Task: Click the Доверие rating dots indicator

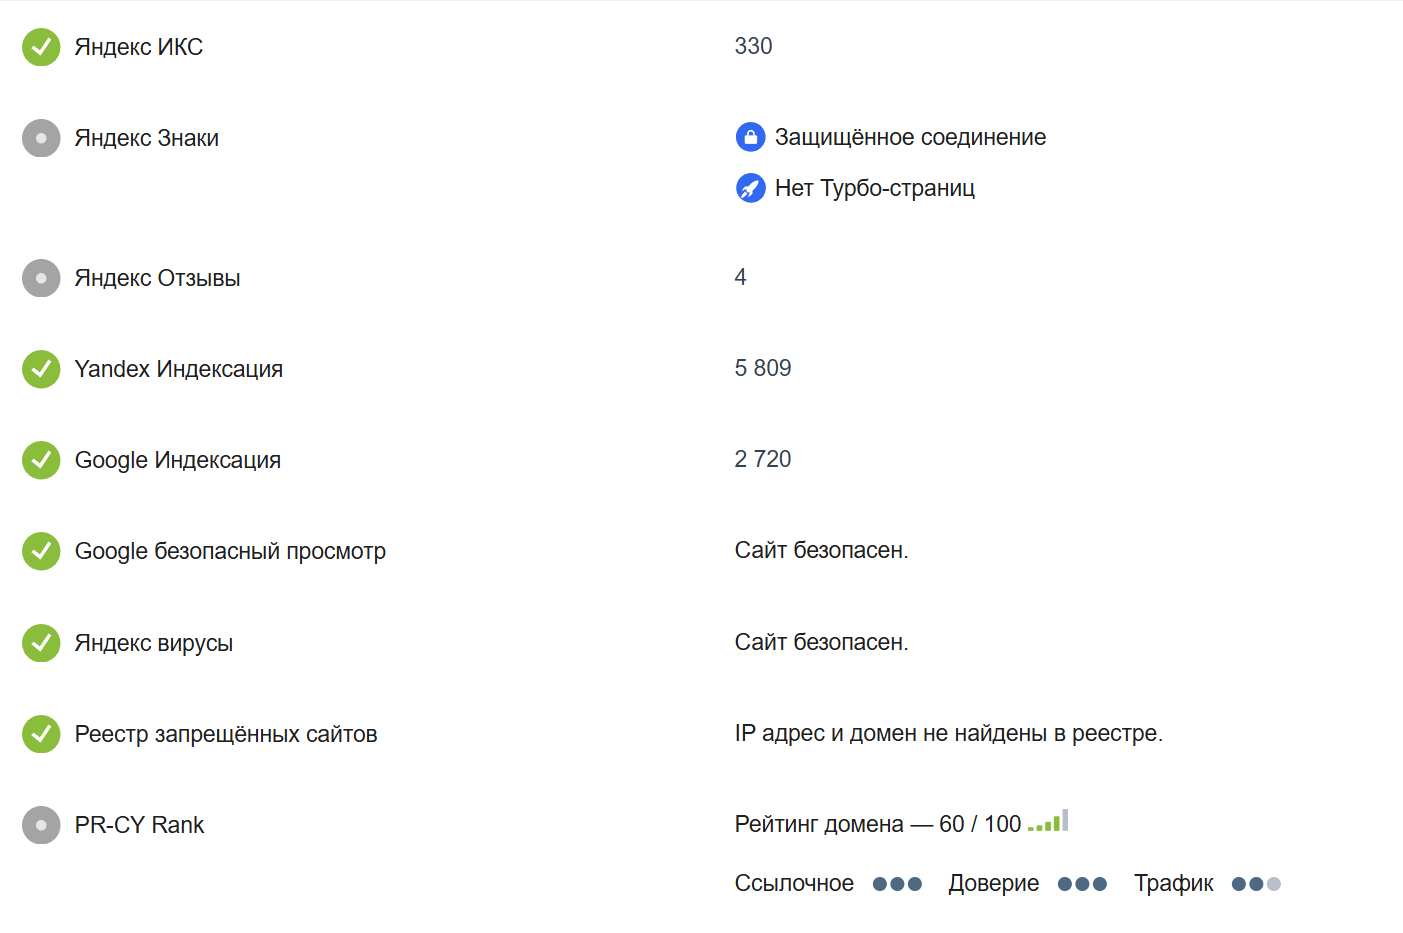Action: pos(1082,884)
